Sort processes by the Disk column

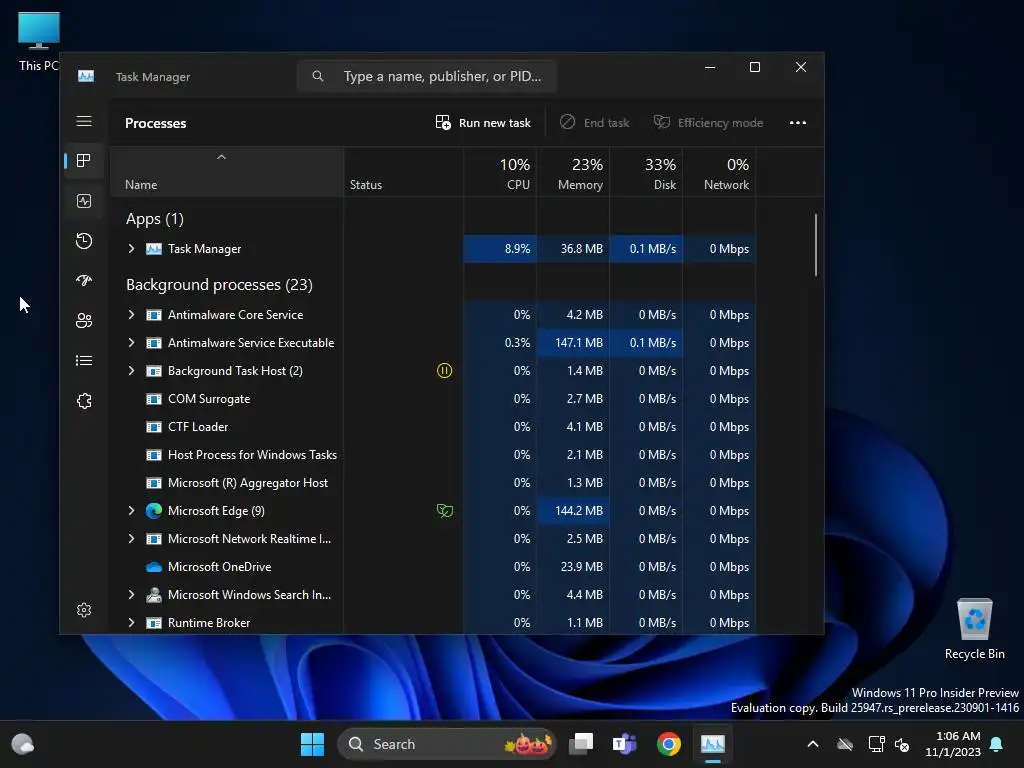[646, 172]
